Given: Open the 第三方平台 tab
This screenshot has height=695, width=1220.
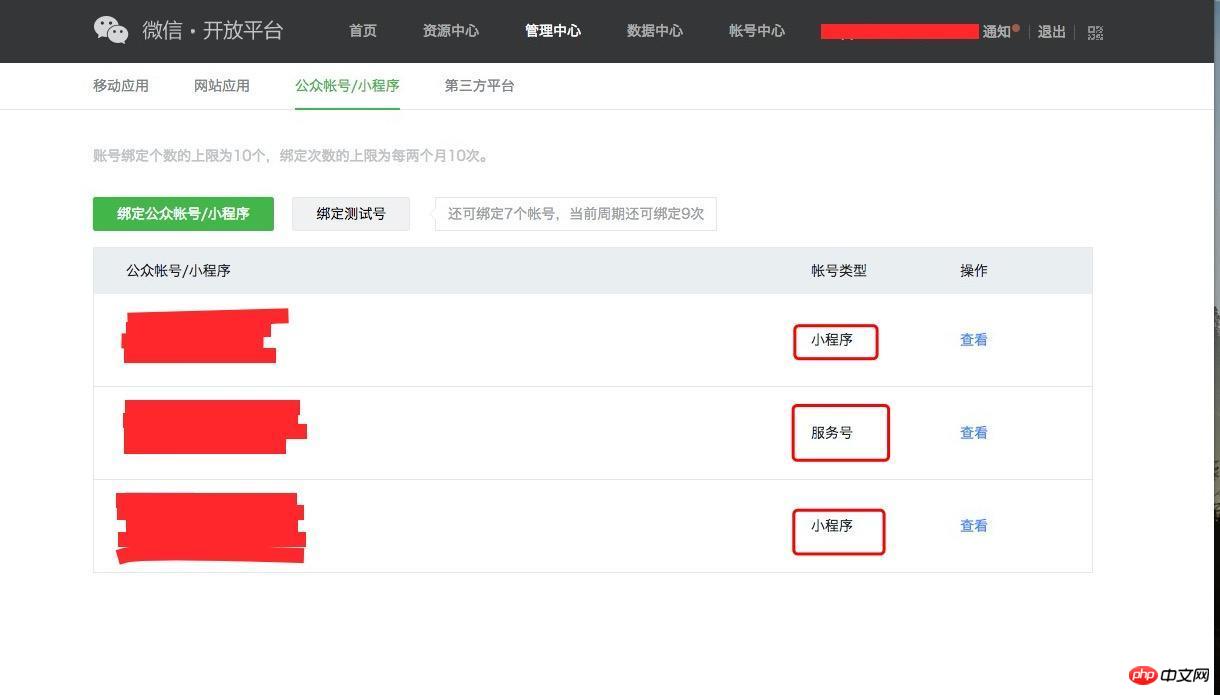Looking at the screenshot, I should [479, 86].
